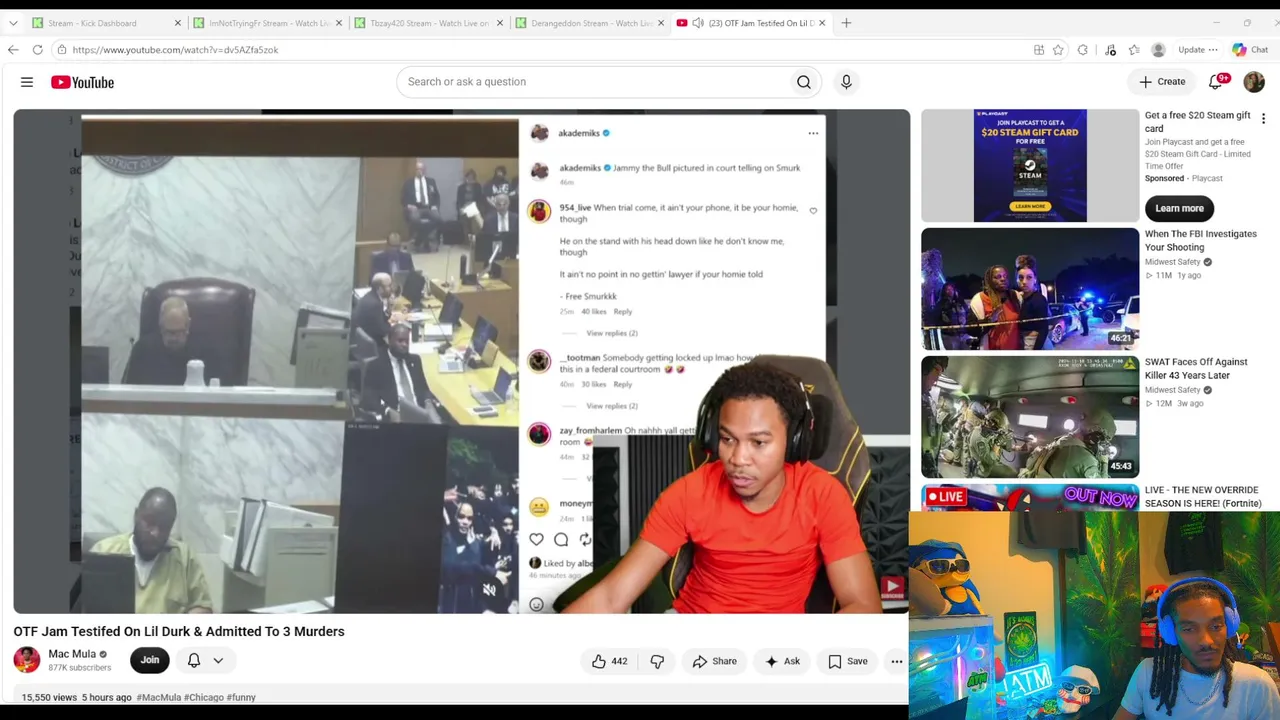Close the Derangeddon Stream tab
The height and width of the screenshot is (720, 1280).
click(661, 23)
